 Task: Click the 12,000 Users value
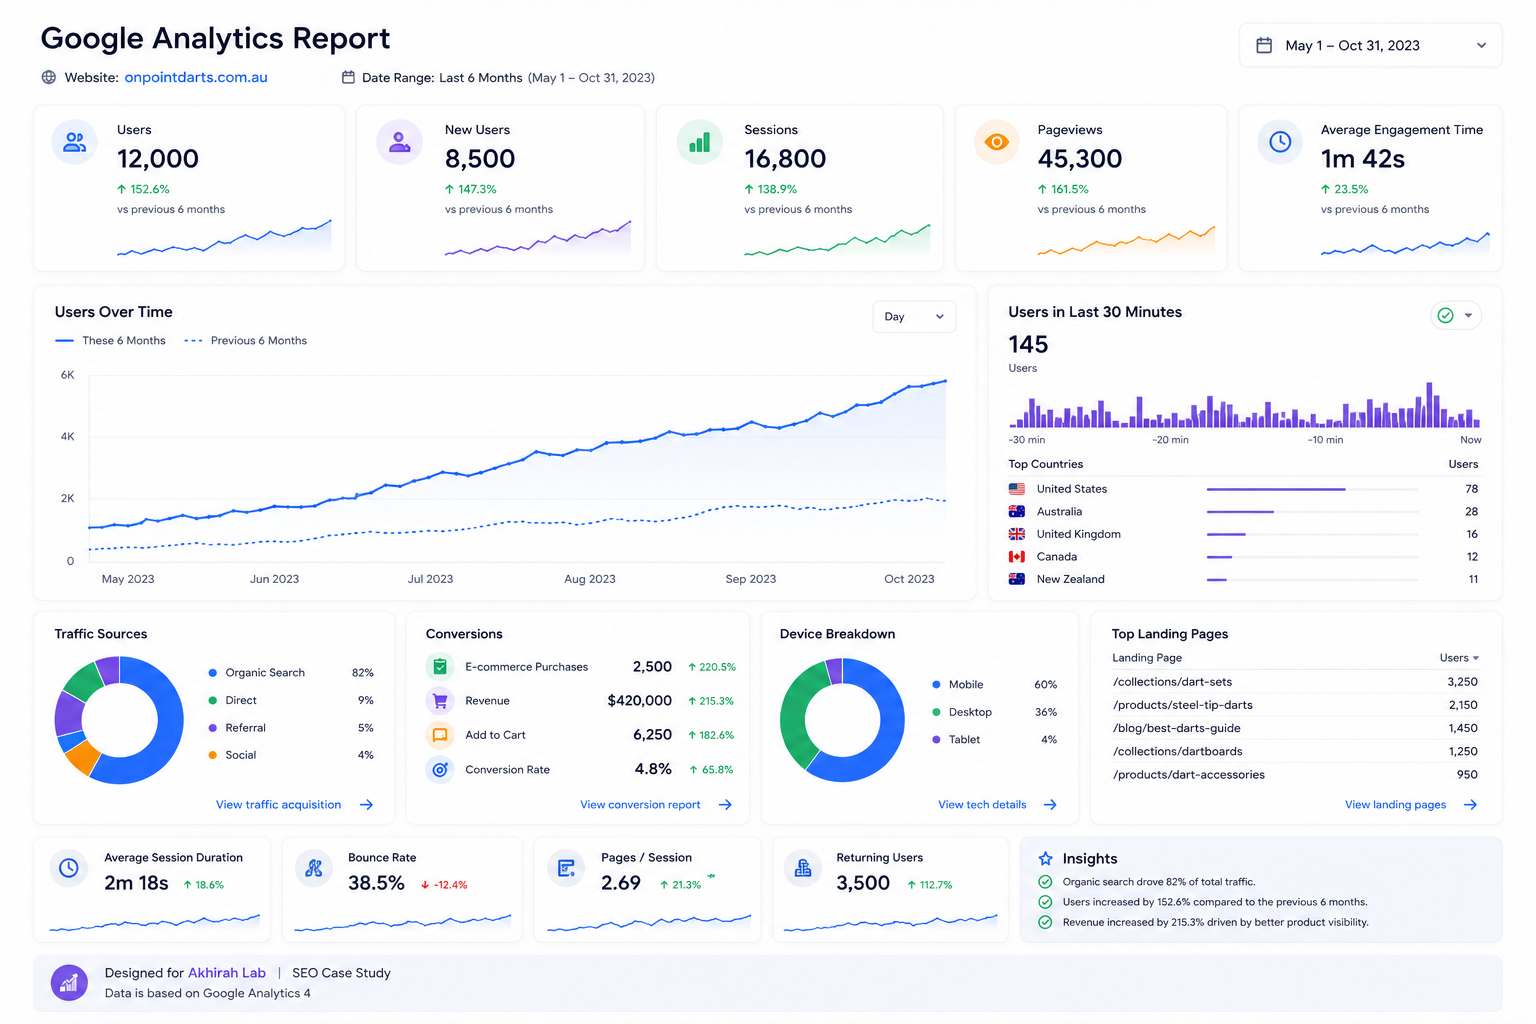[x=158, y=159]
